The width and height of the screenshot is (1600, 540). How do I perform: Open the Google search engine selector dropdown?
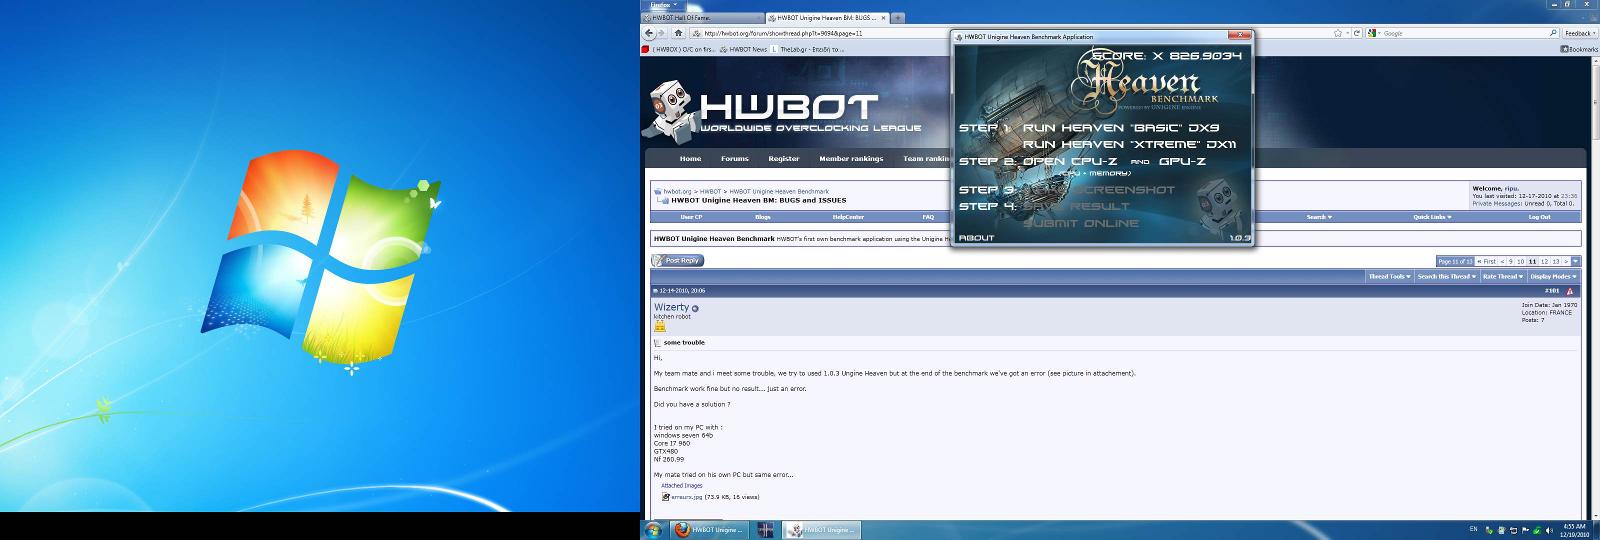(1374, 33)
